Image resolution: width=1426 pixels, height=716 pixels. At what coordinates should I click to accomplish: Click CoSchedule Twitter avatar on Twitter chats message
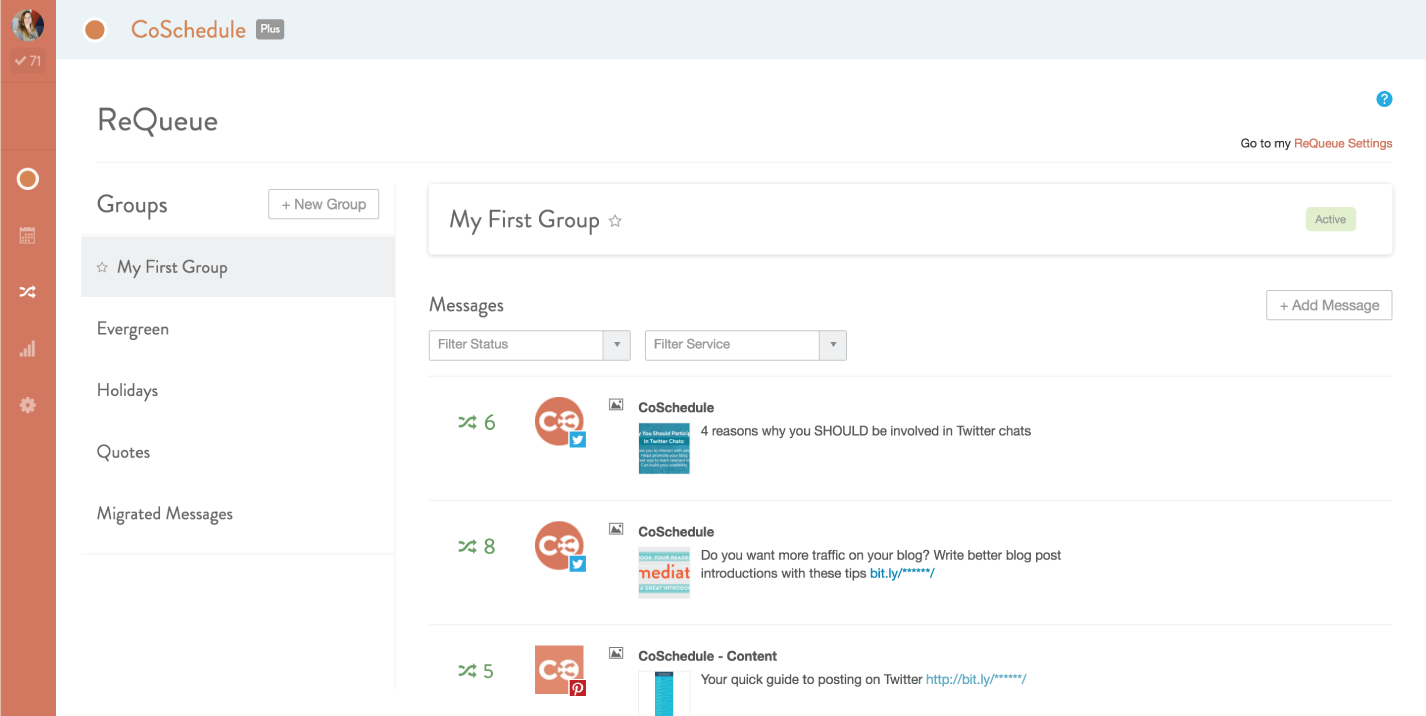559,421
